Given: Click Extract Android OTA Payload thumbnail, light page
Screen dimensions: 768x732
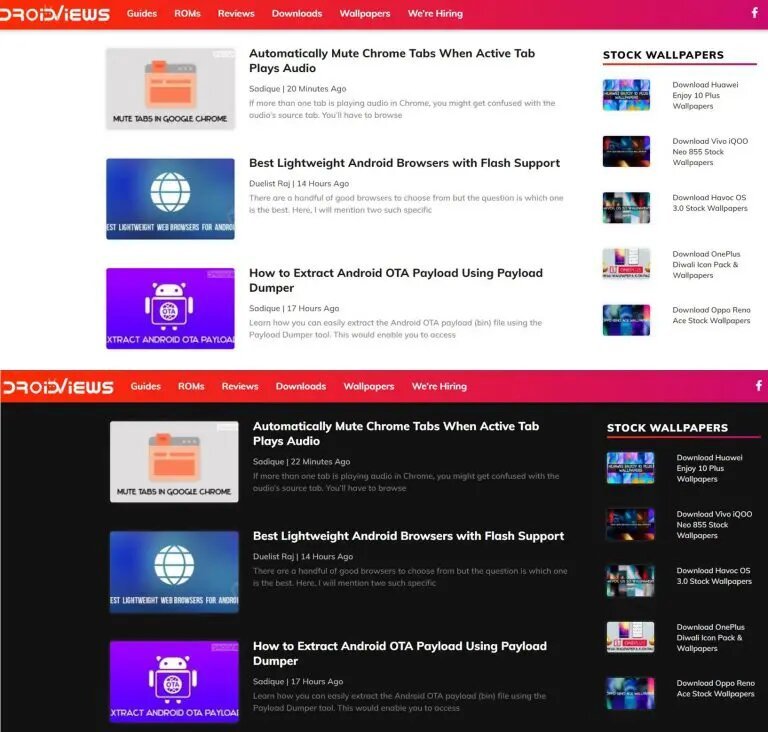Looking at the screenshot, I should click(x=170, y=308).
